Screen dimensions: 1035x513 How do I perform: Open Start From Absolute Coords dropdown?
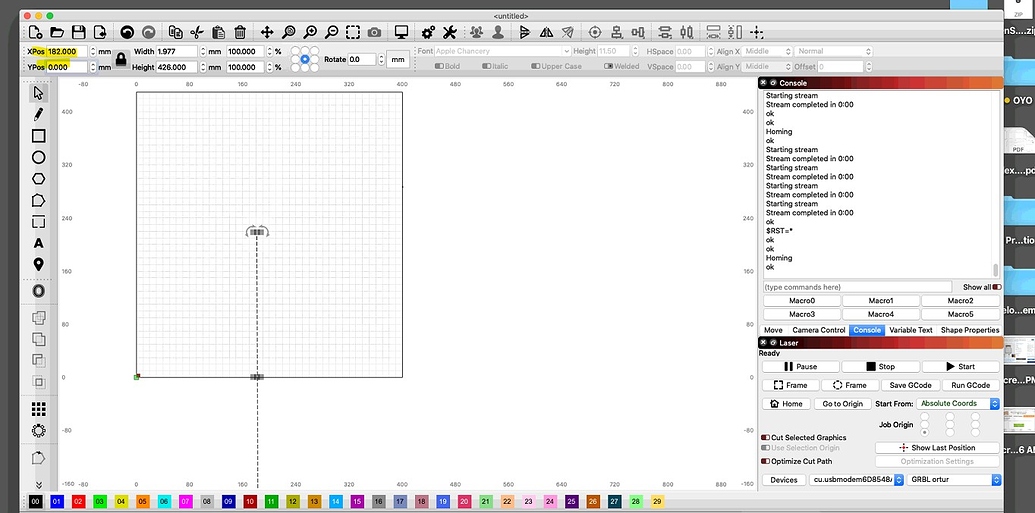click(958, 403)
